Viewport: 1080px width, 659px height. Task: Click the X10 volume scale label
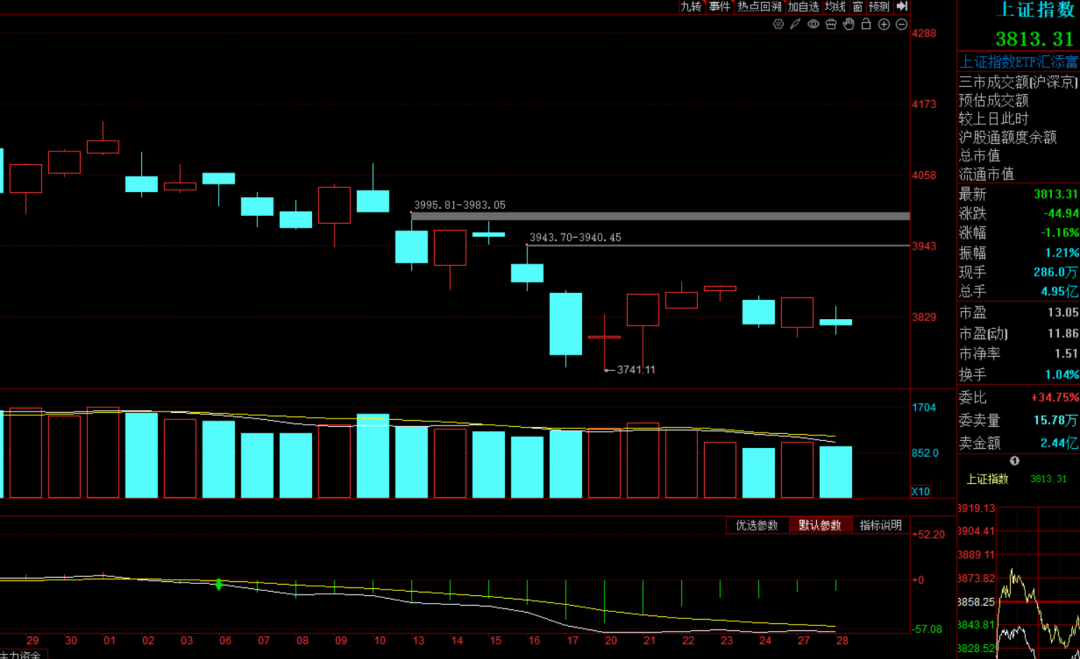coord(921,491)
